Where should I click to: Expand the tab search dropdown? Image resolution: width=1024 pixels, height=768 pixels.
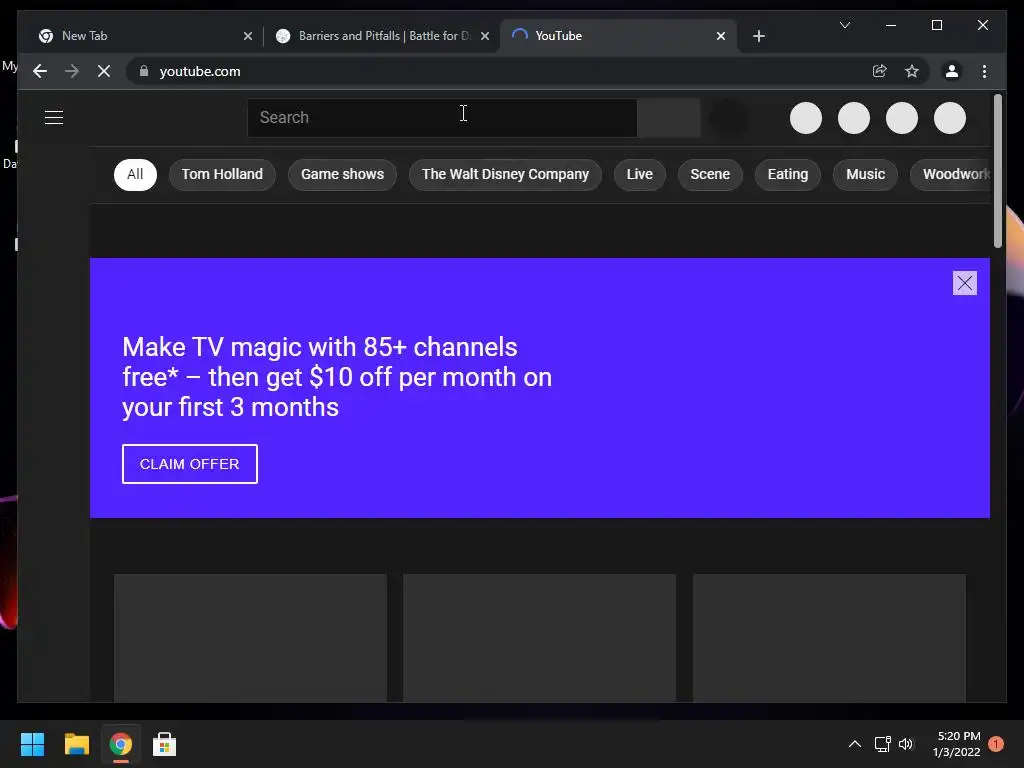[x=845, y=25]
